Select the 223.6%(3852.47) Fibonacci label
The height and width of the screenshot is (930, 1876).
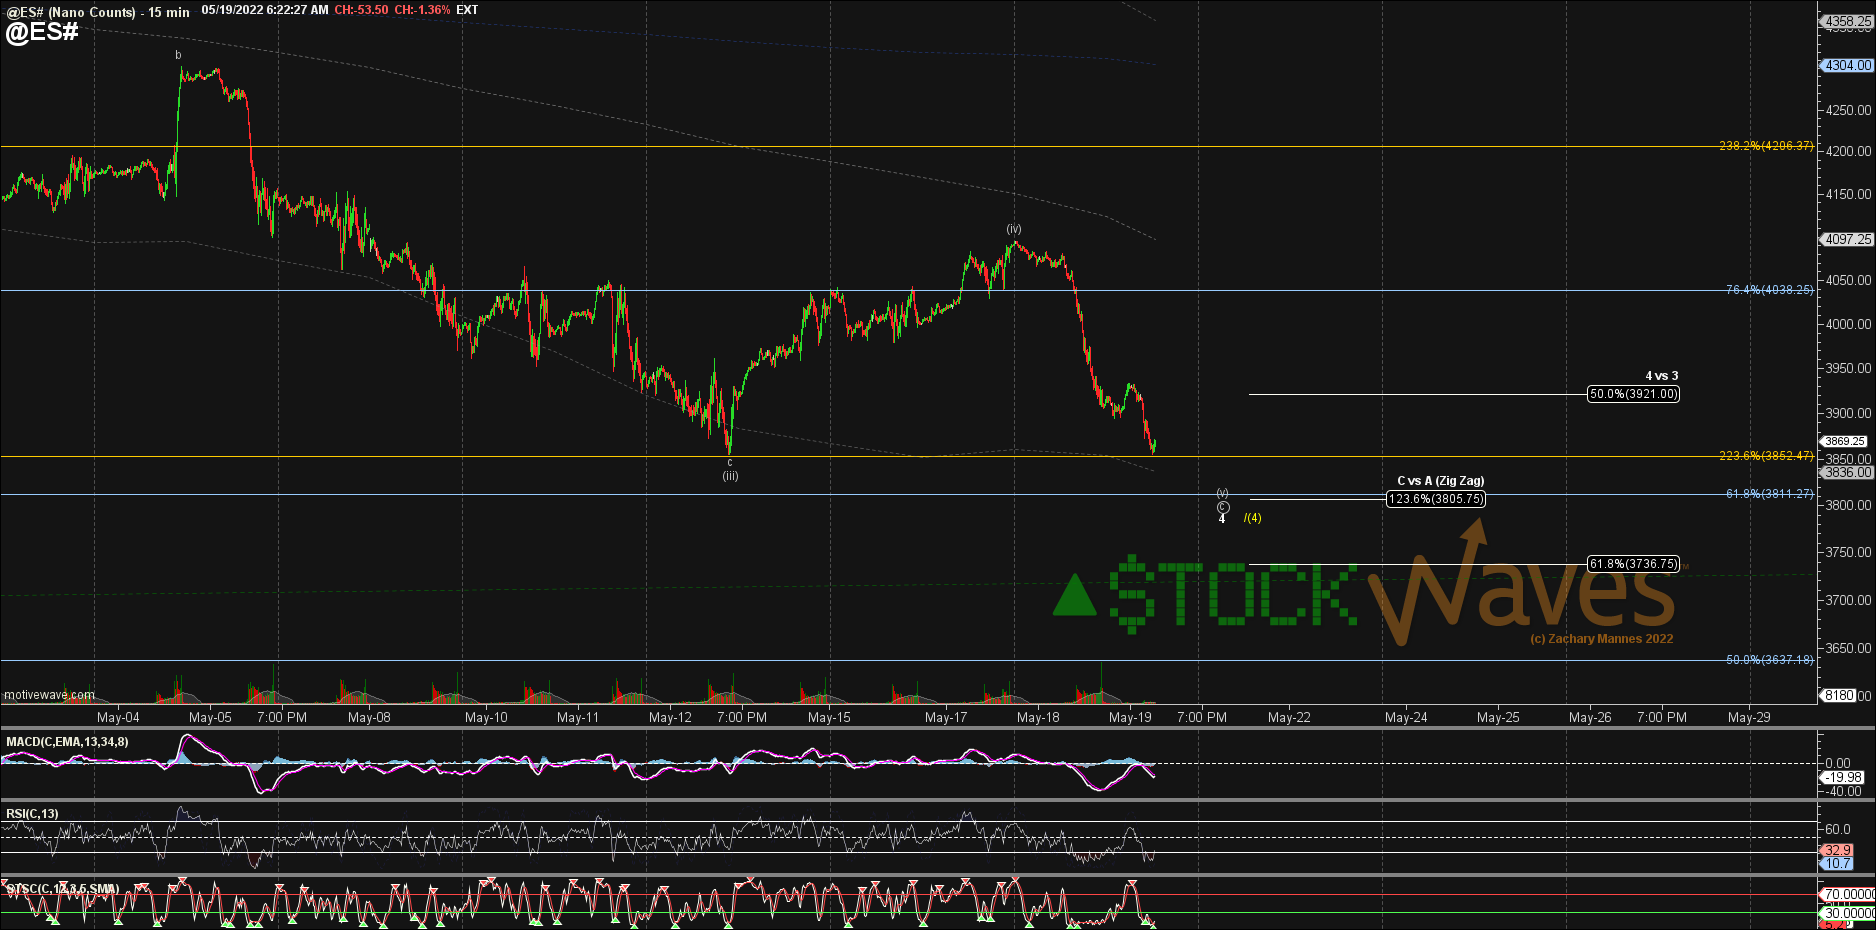click(x=1766, y=456)
